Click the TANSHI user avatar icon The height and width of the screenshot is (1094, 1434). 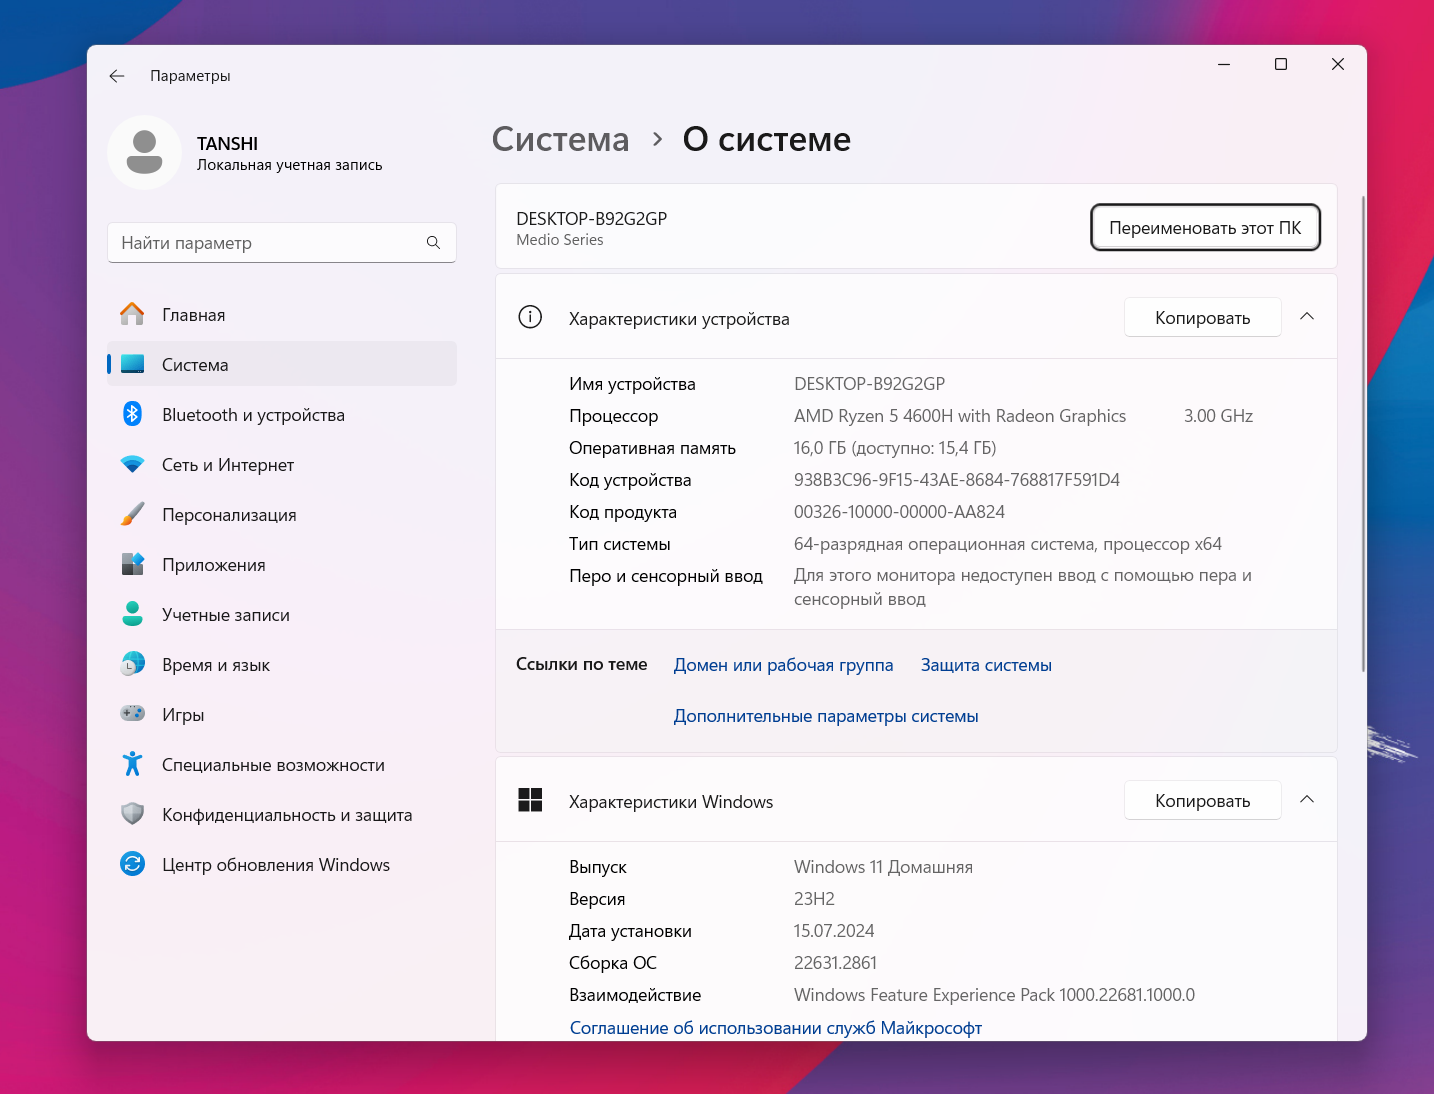pos(145,152)
